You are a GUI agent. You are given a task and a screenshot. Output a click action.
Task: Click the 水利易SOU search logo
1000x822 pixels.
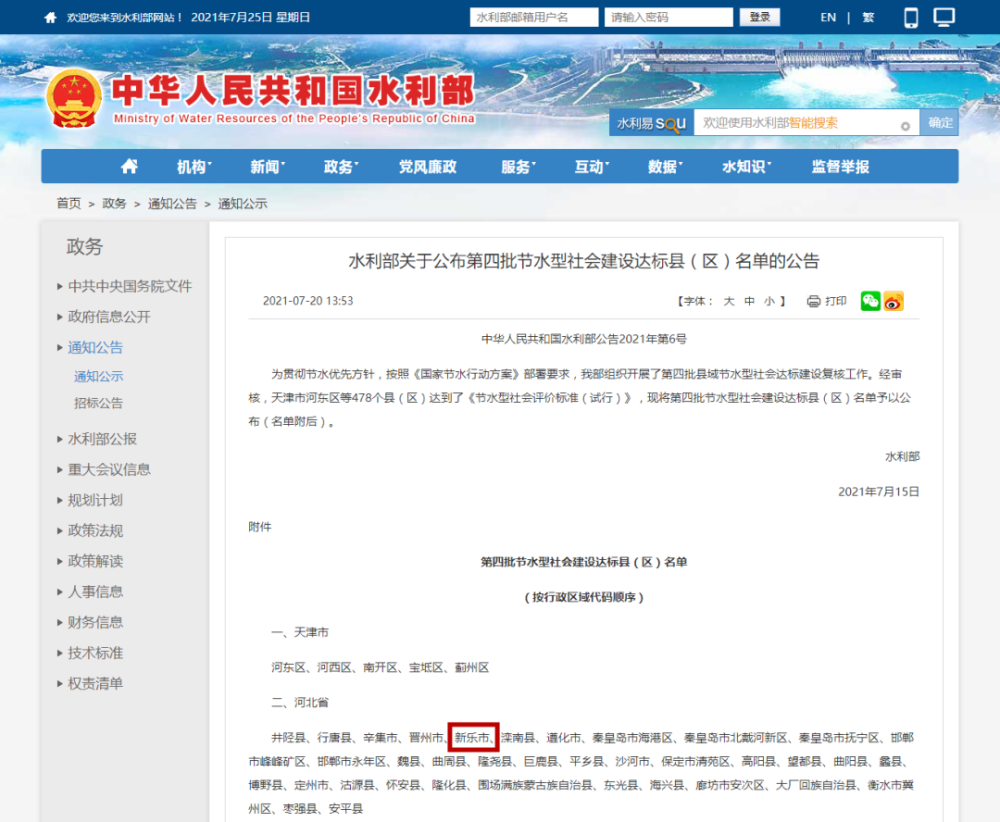click(x=651, y=123)
